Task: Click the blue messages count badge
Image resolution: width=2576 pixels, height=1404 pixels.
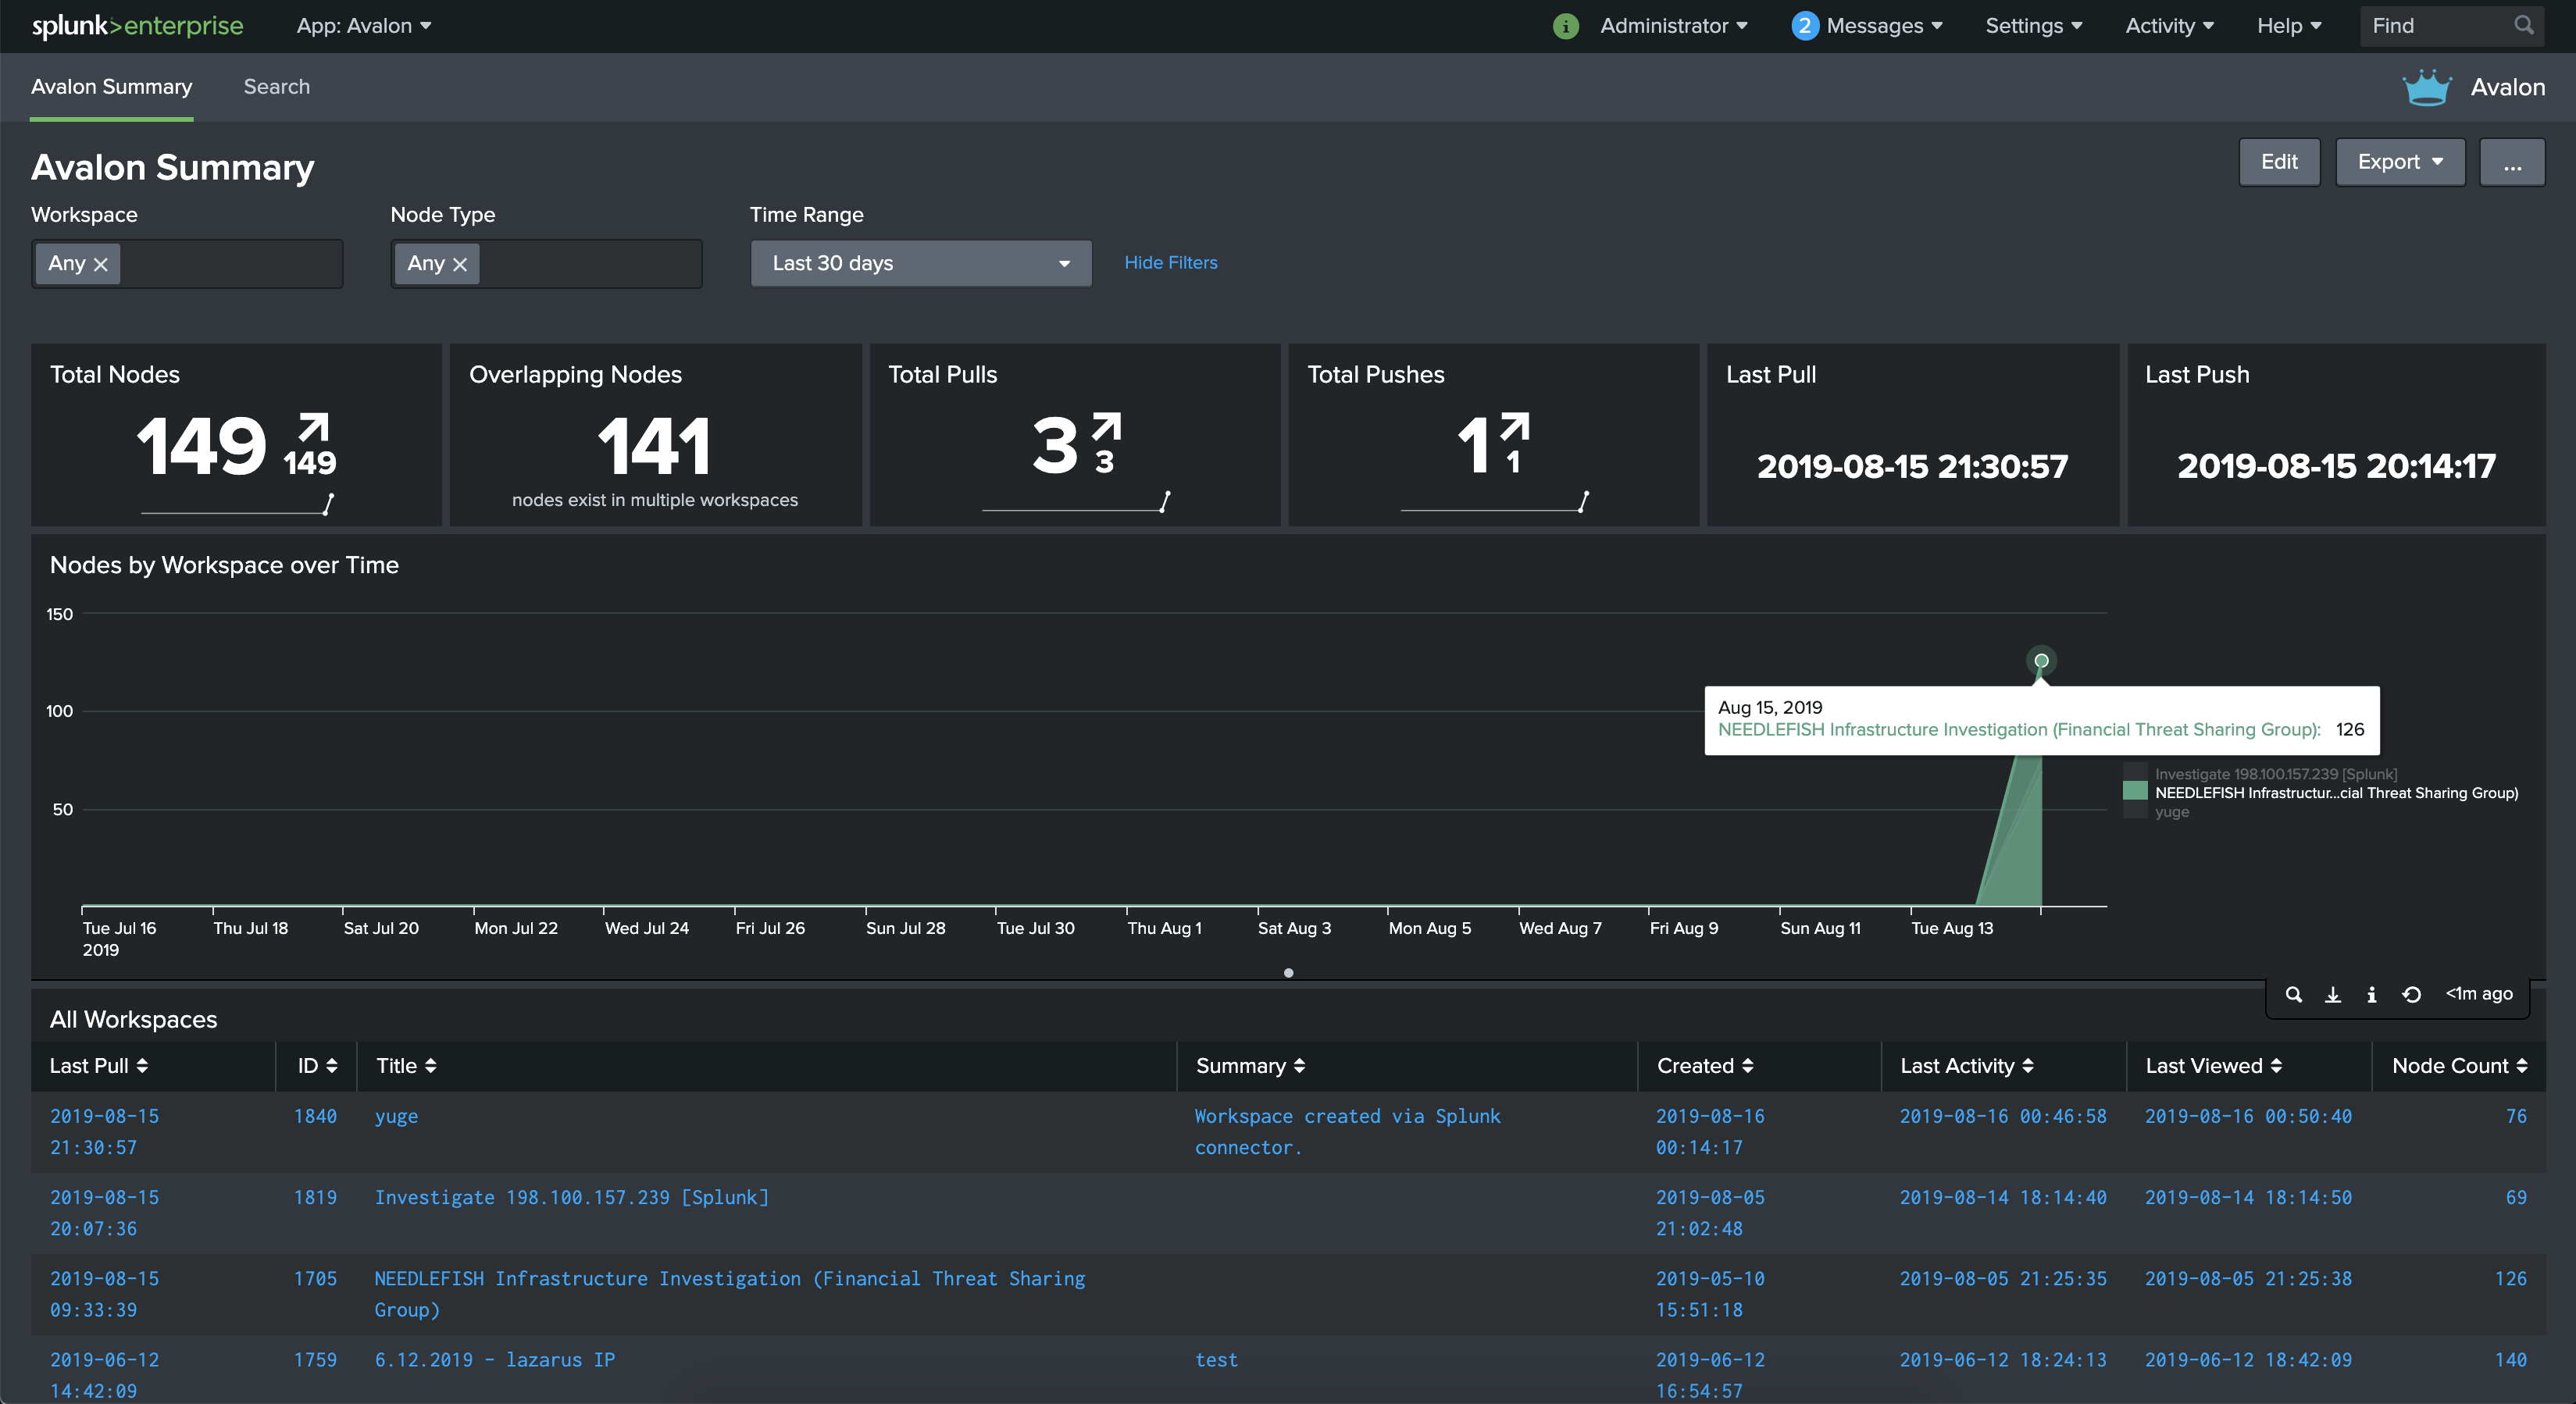Action: click(1804, 26)
